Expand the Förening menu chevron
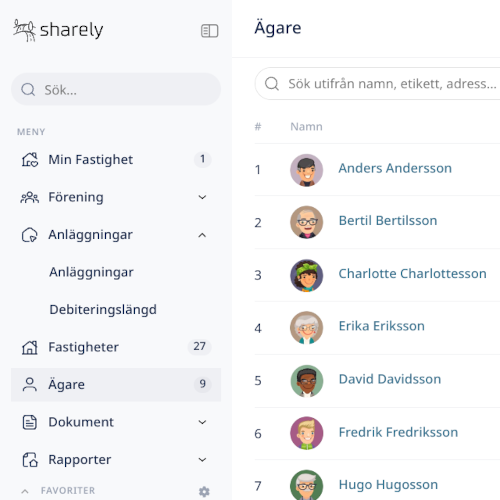The width and height of the screenshot is (500, 500). coord(202,197)
